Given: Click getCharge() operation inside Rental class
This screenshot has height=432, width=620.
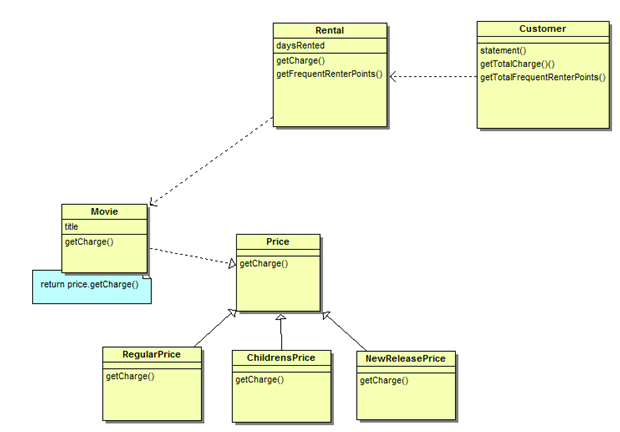Looking at the screenshot, I should (300, 61).
